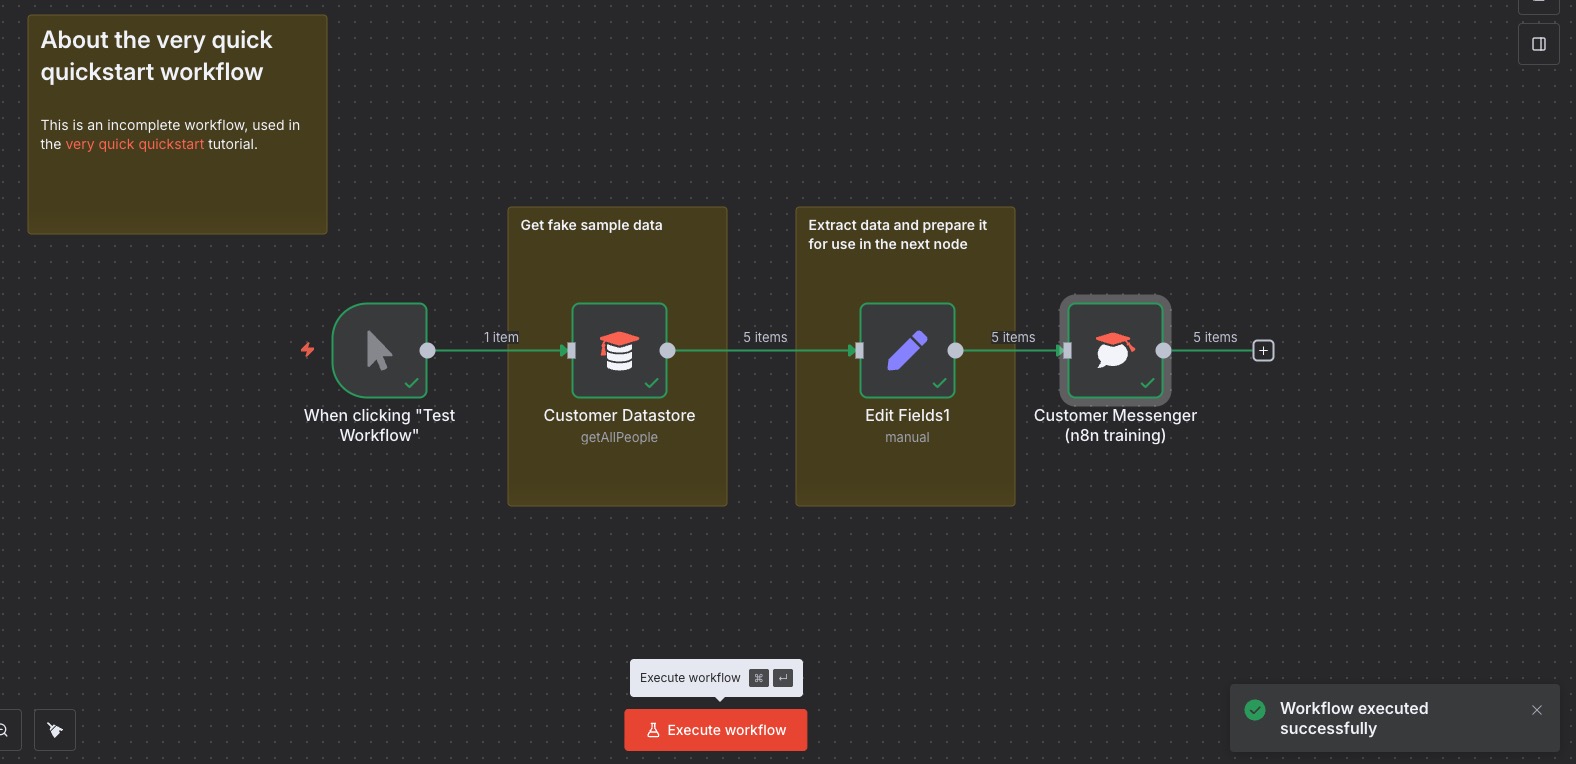Click the Edit Fields1 output connector

click(955, 350)
